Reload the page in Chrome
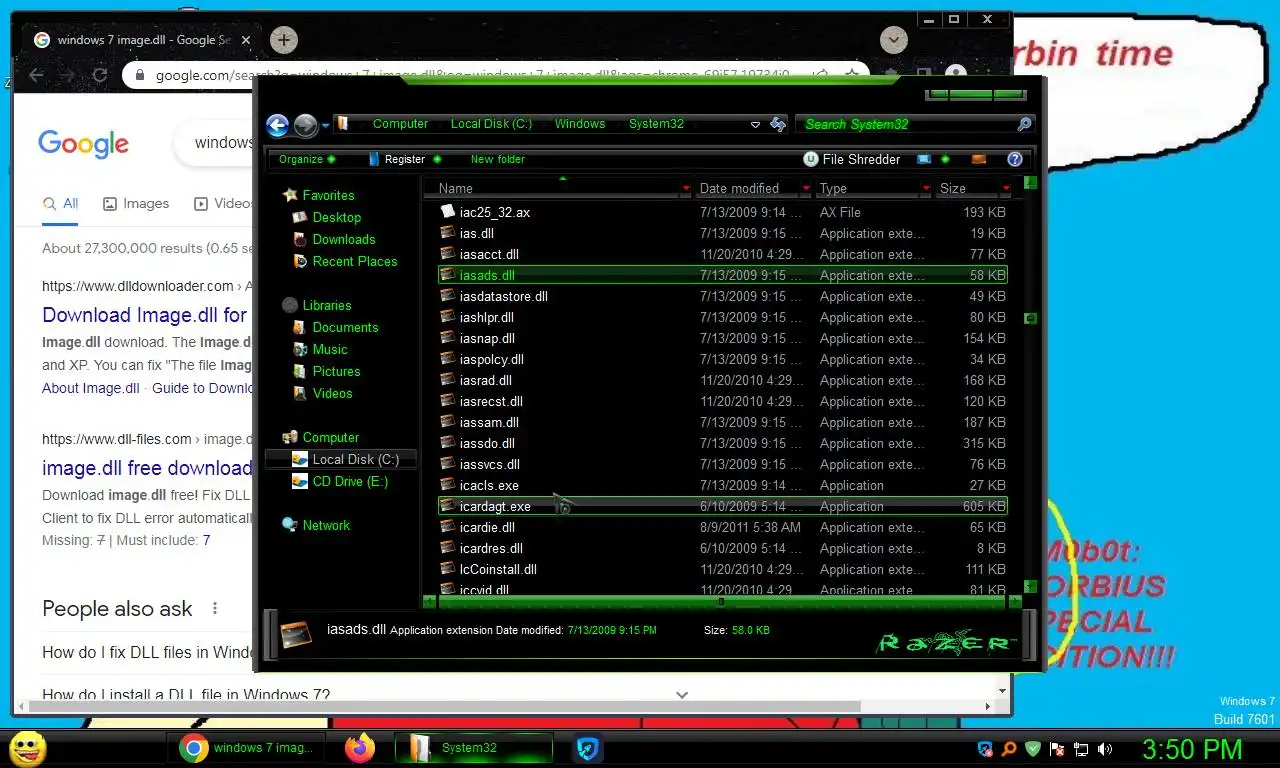This screenshot has height=768, width=1280. pos(99,75)
